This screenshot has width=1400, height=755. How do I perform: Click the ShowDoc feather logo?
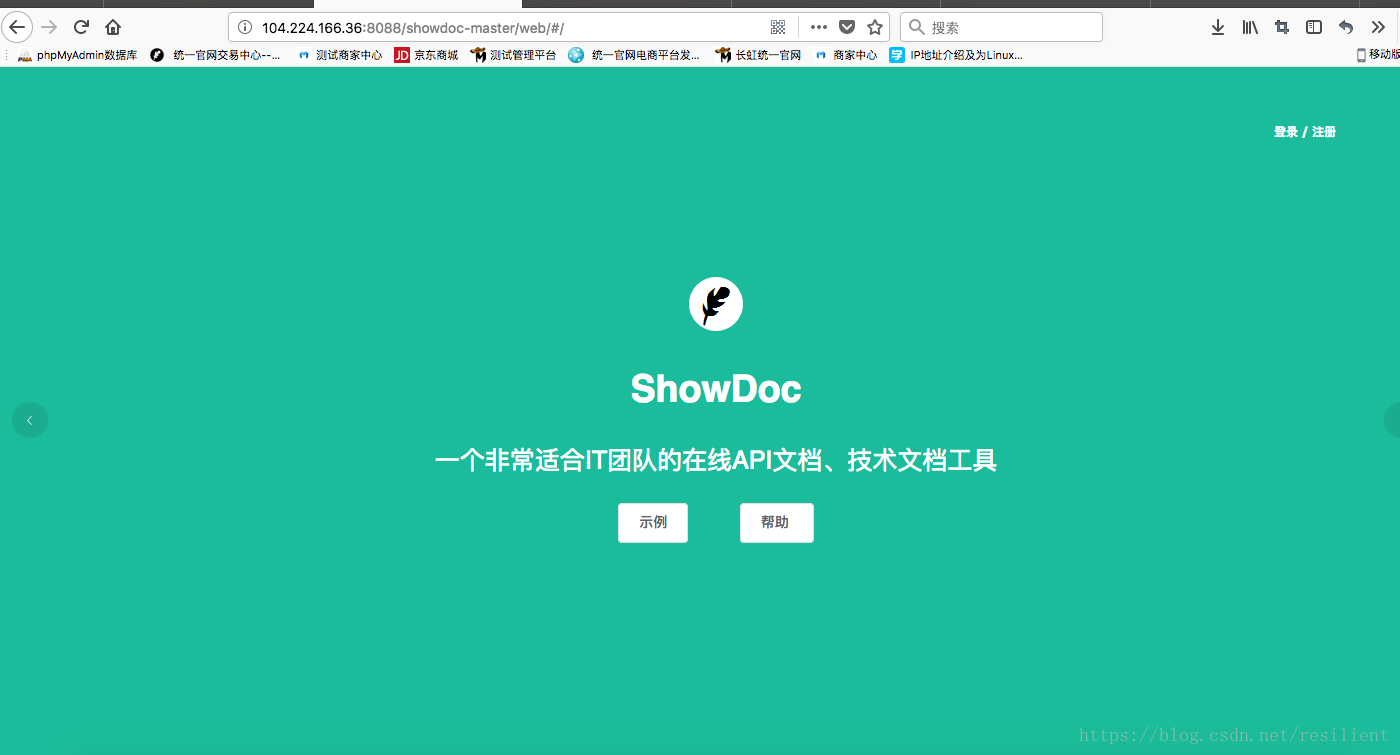716,304
